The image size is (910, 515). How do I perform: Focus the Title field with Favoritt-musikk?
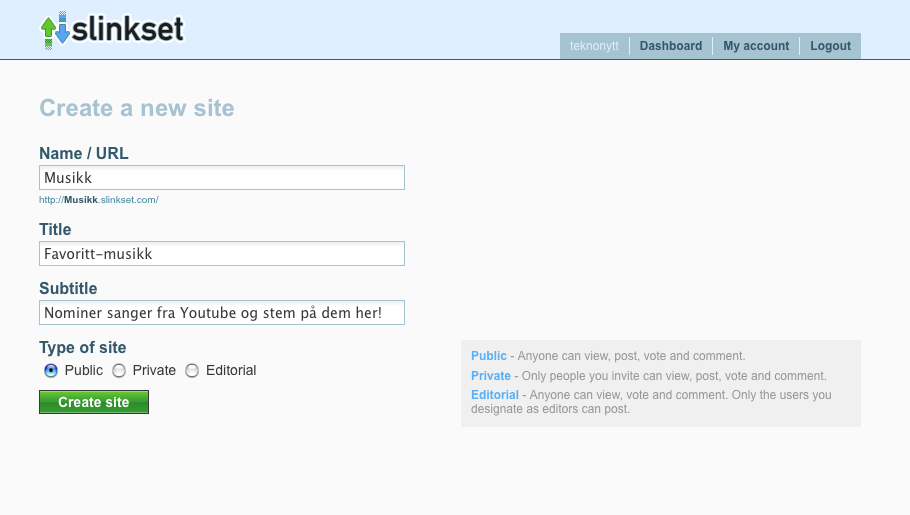[x=222, y=254]
